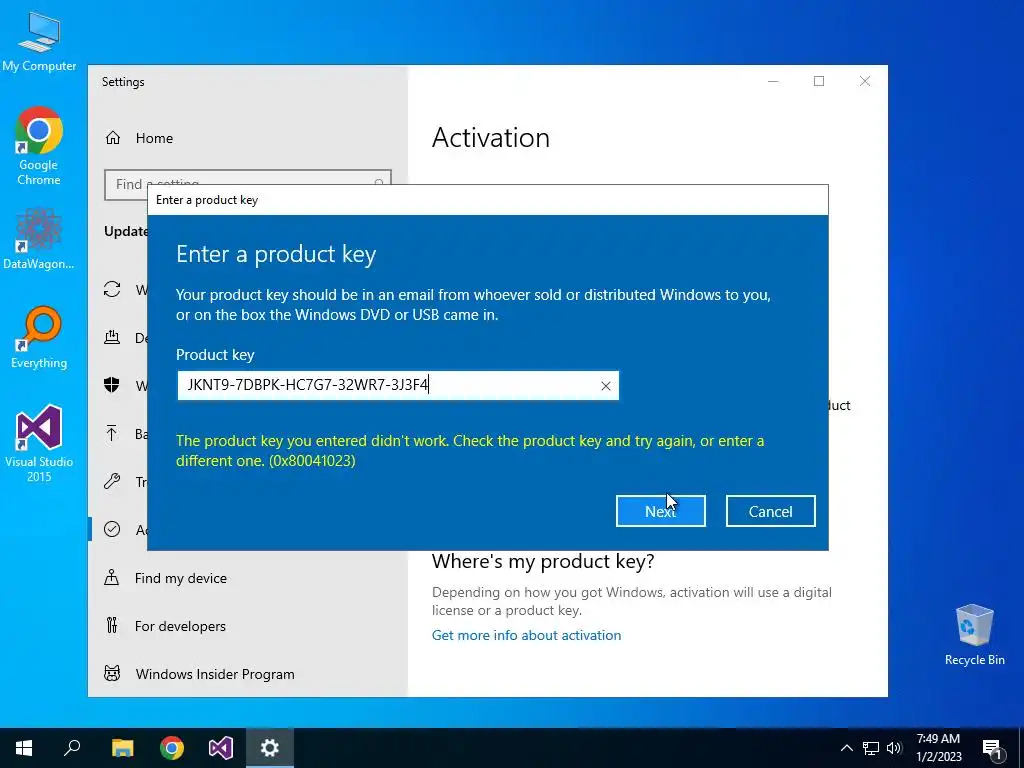Click the Backup upward arrow icon
This screenshot has width=1024, height=768.
[112, 433]
